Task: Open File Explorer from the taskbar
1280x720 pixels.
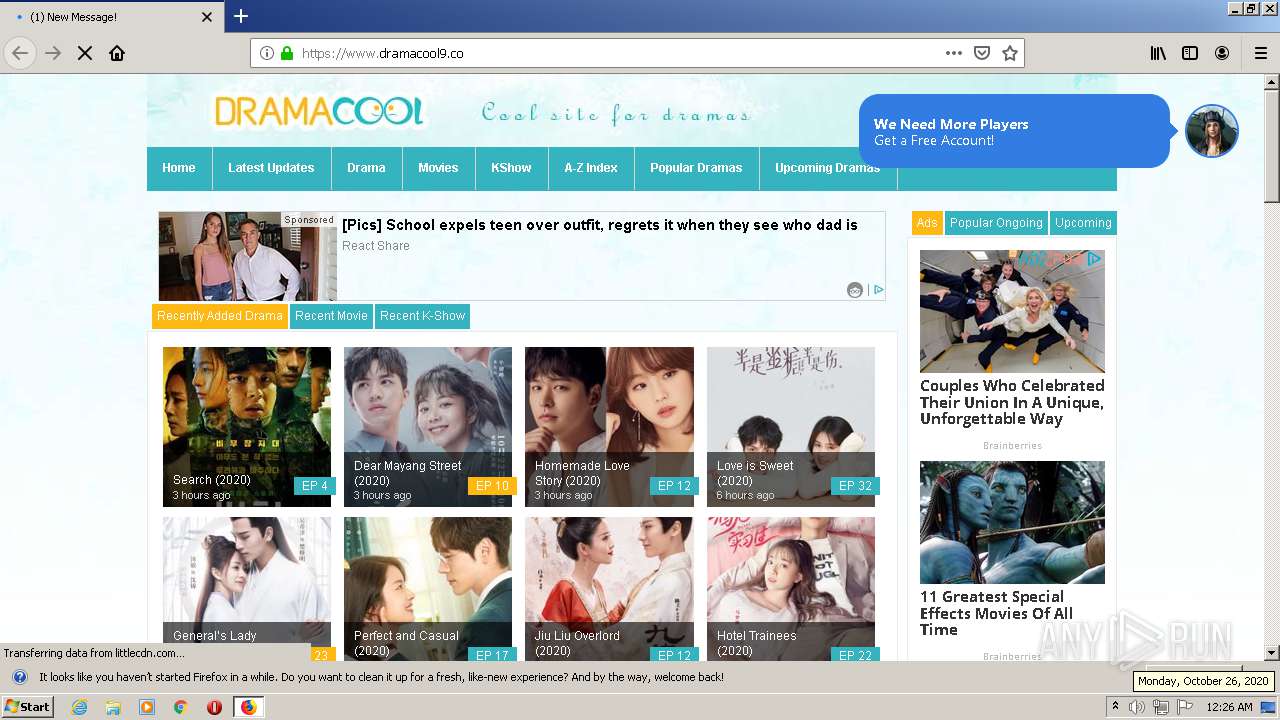Action: tap(113, 707)
